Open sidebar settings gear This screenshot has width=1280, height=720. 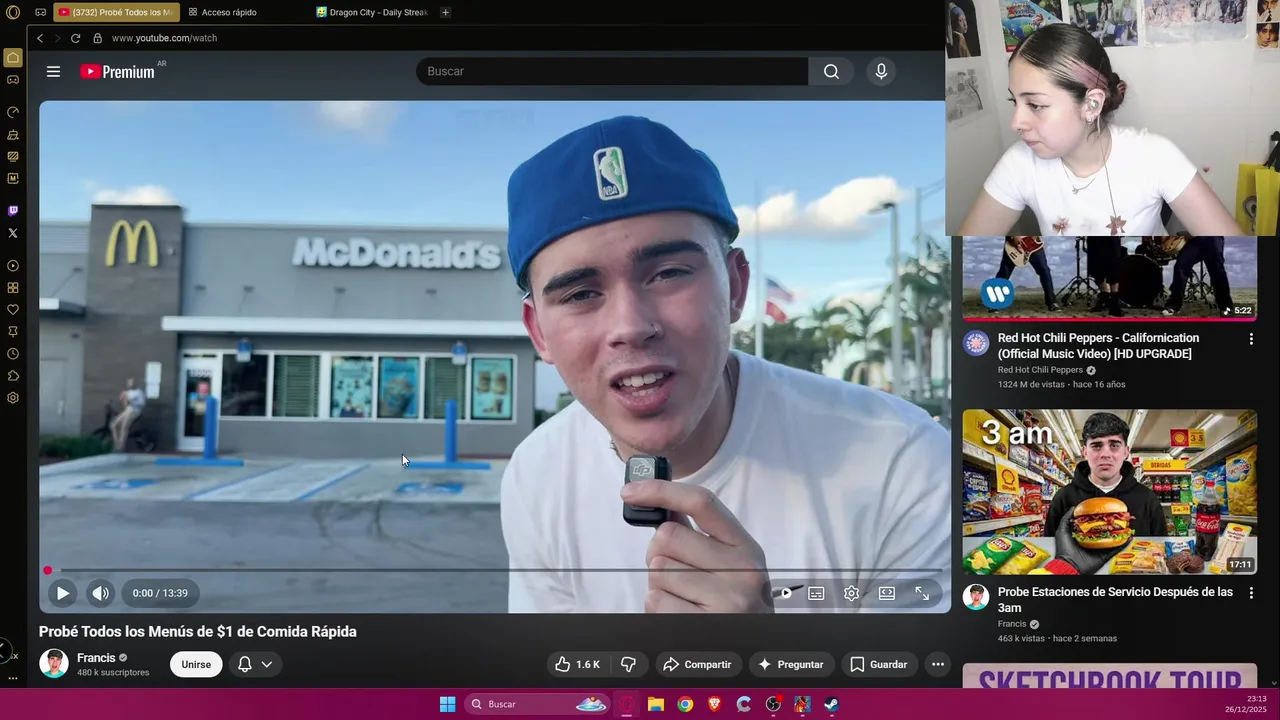tap(13, 398)
